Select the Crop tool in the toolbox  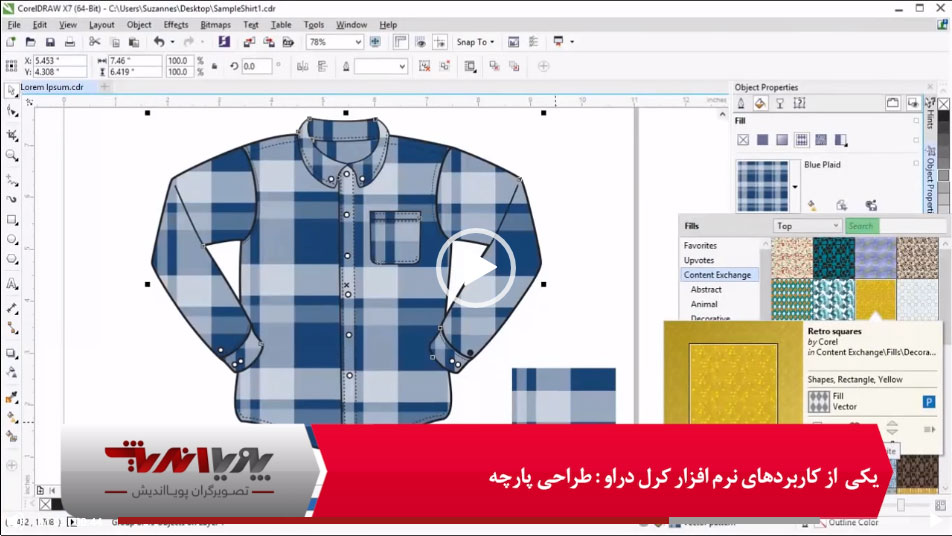pos(11,135)
